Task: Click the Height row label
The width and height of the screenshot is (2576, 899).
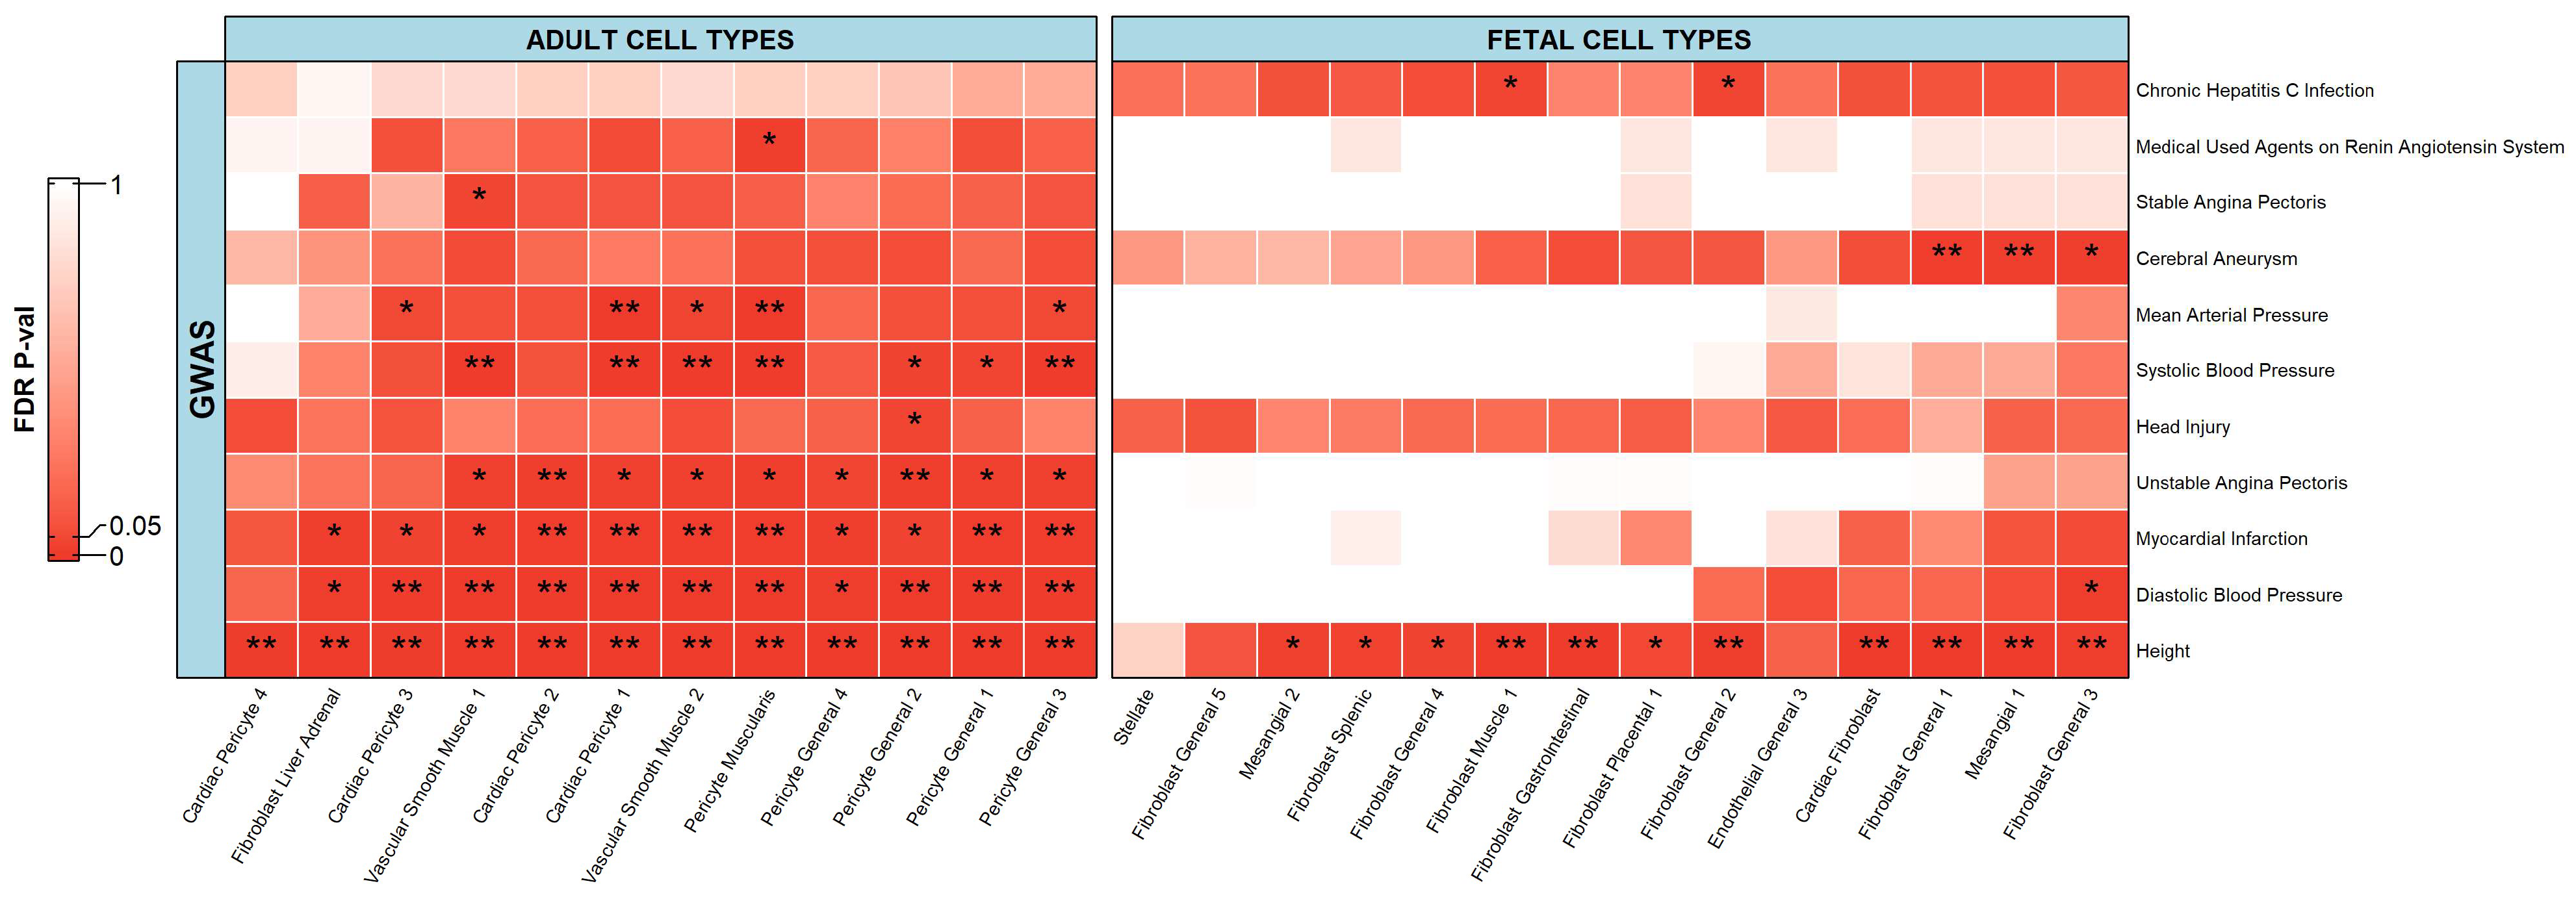Action: point(2162,651)
